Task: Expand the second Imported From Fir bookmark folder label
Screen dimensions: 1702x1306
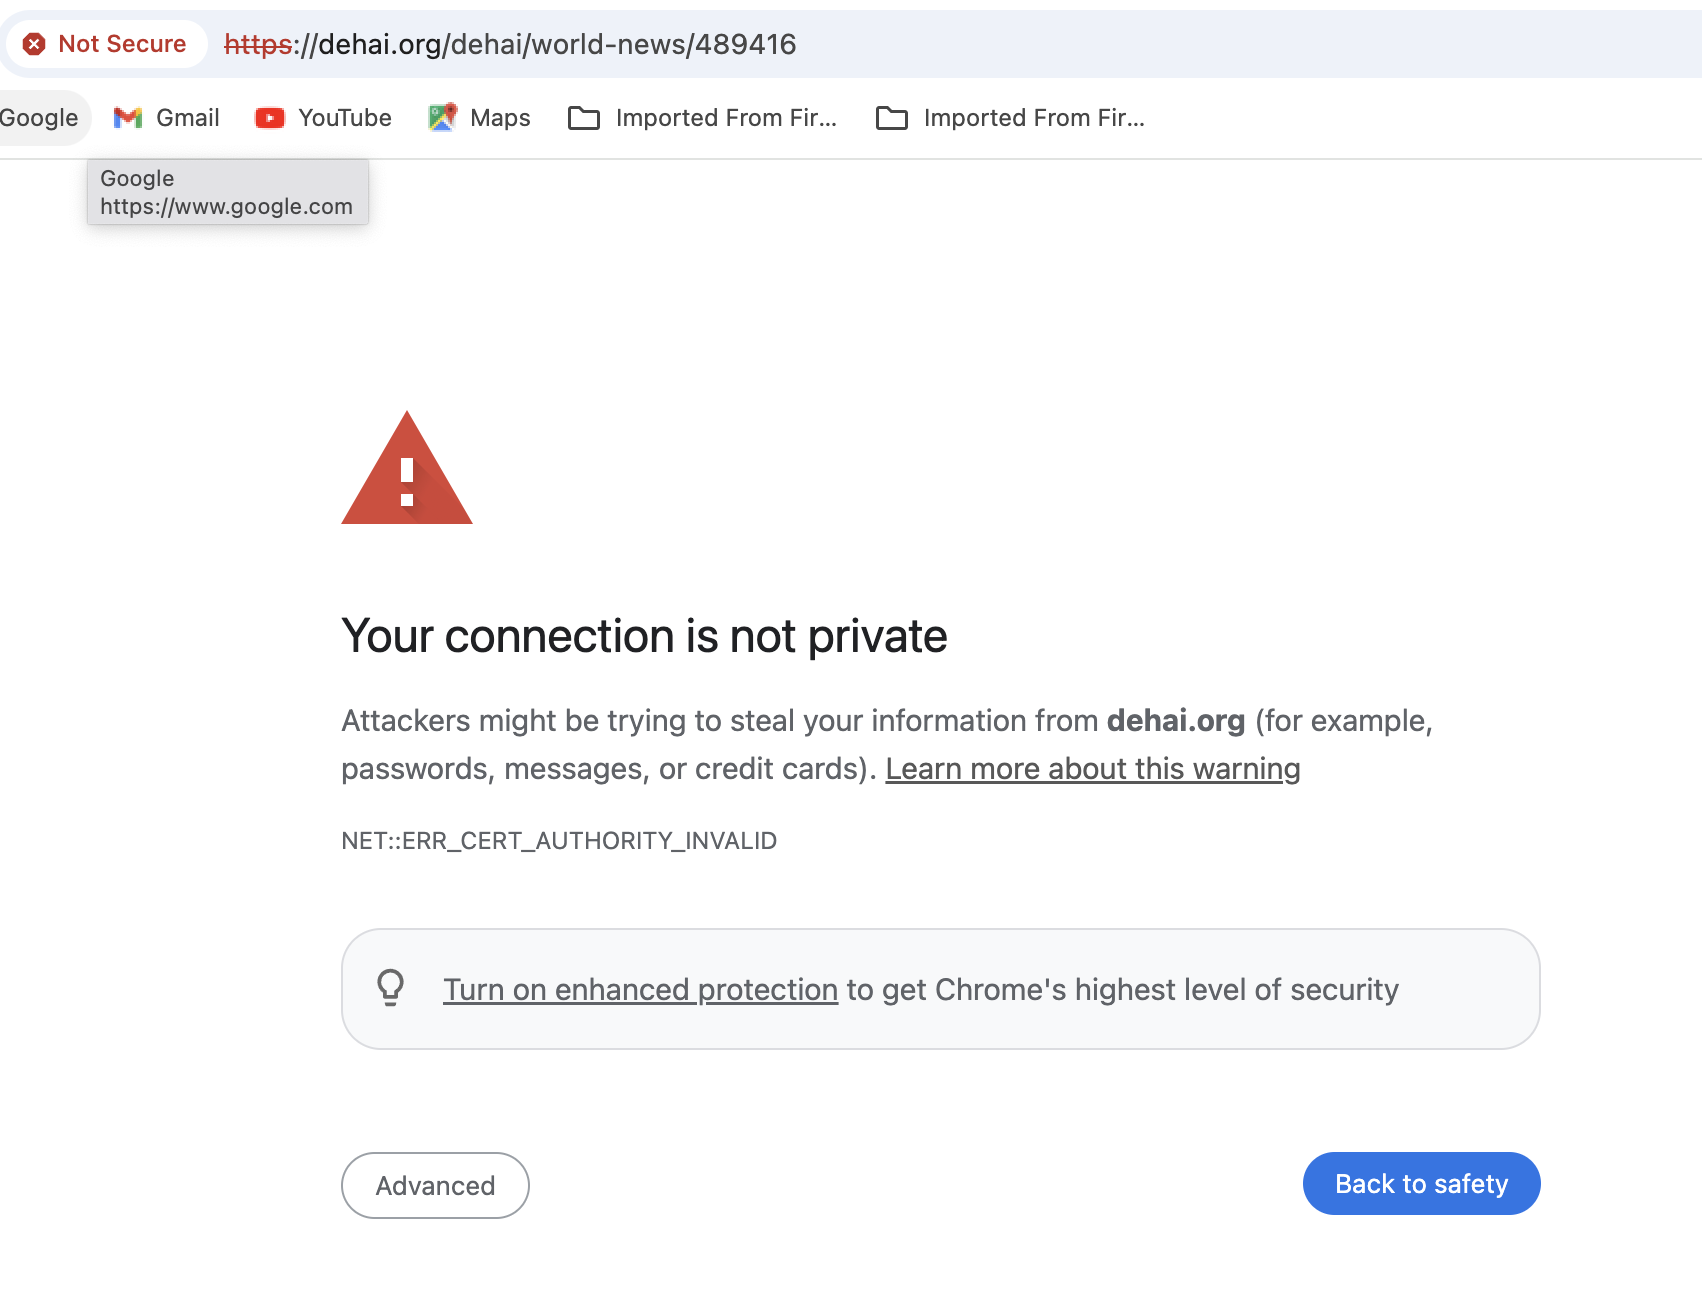Action: tap(1034, 118)
